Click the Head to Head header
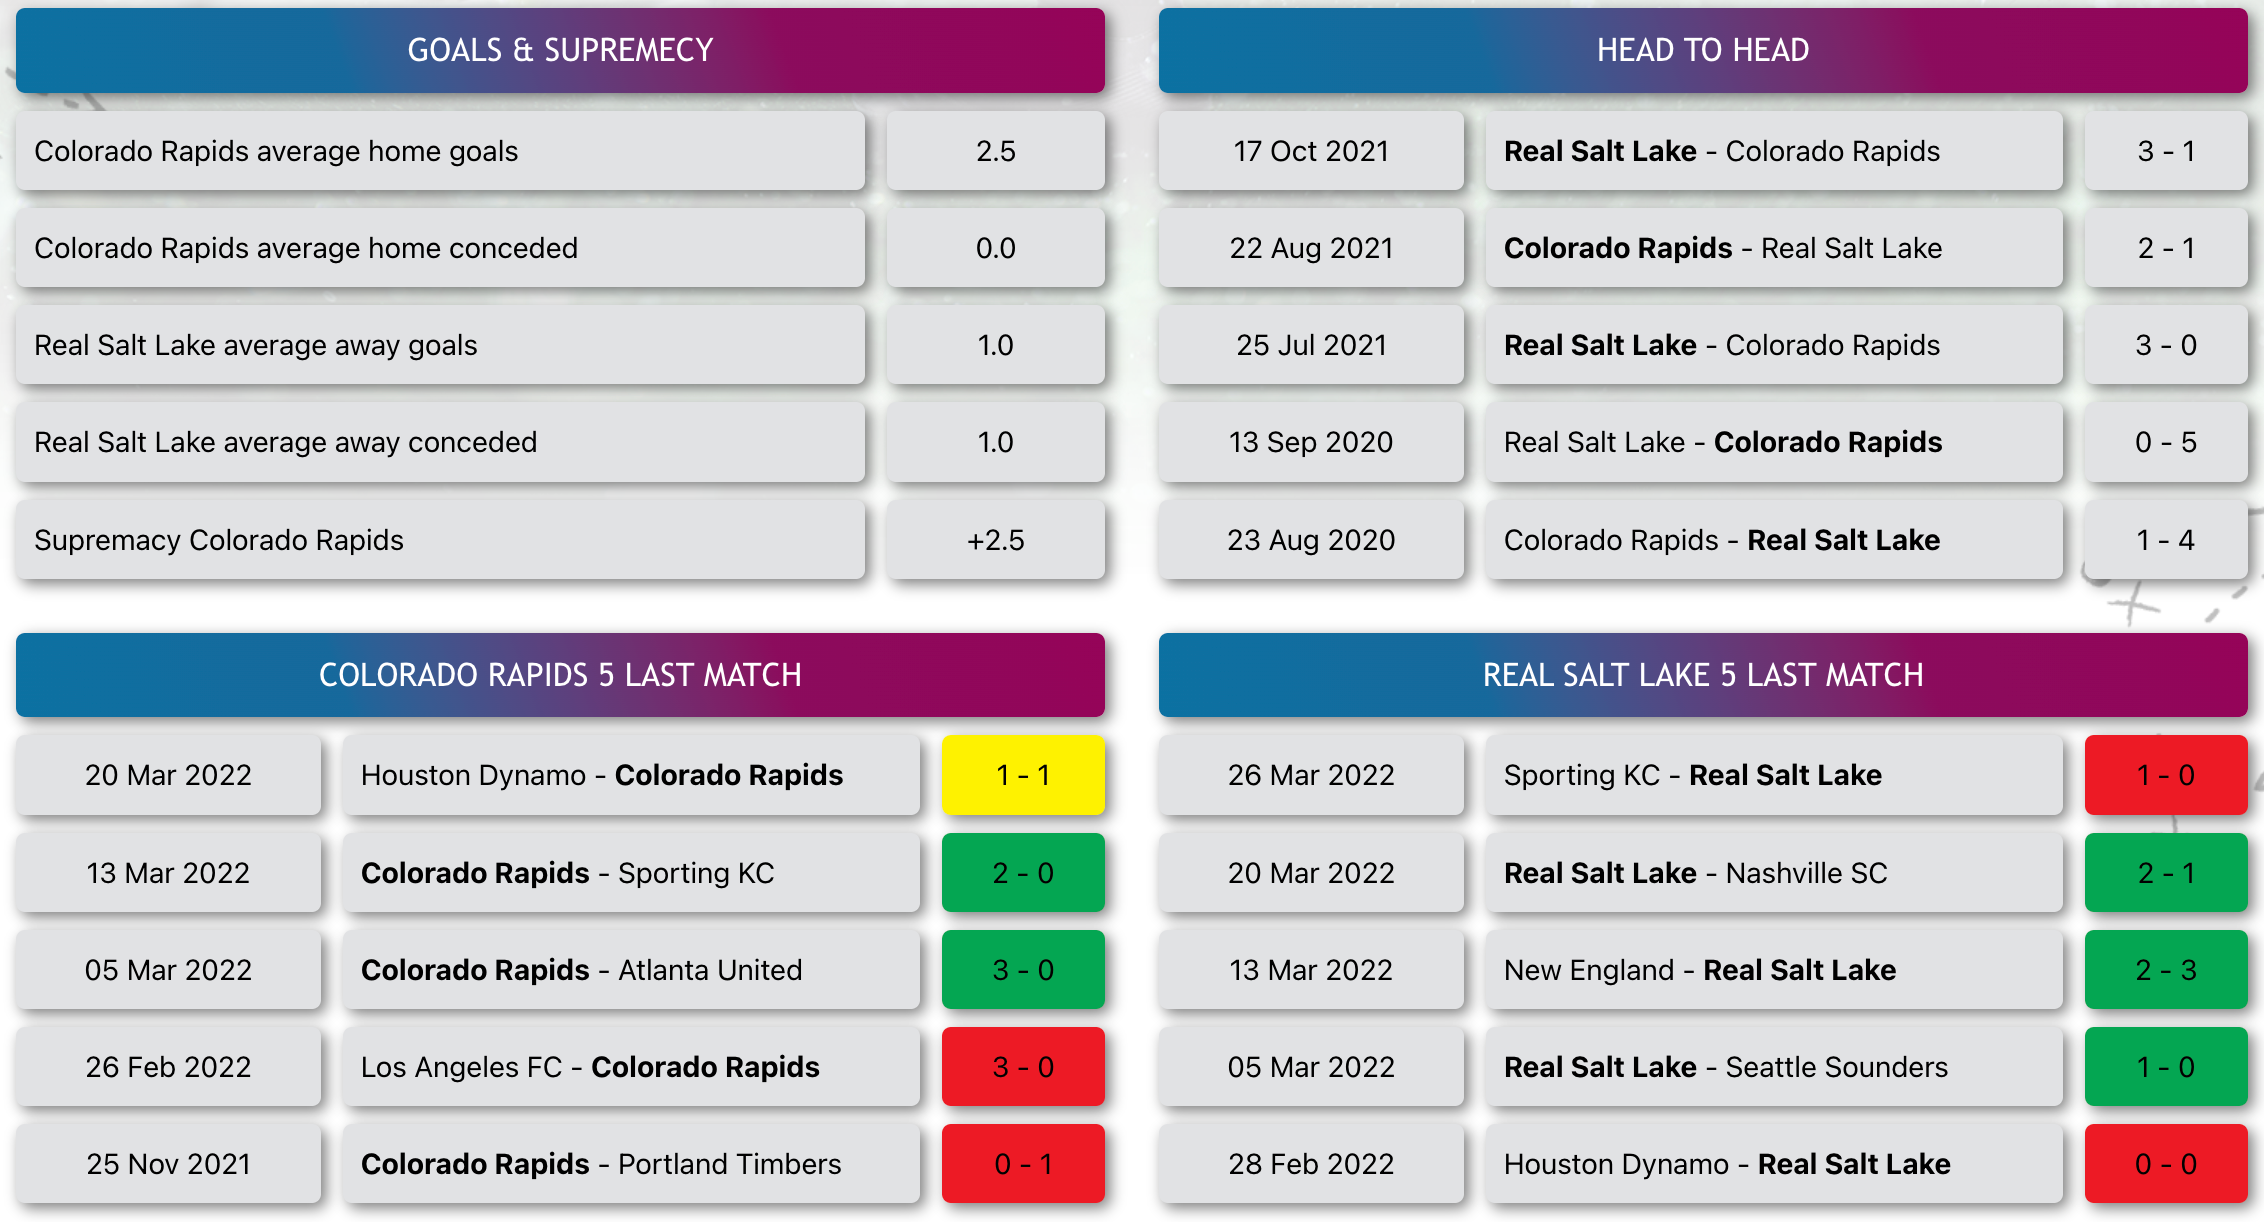Viewport: 2264px width, 1222px height. point(1703,50)
